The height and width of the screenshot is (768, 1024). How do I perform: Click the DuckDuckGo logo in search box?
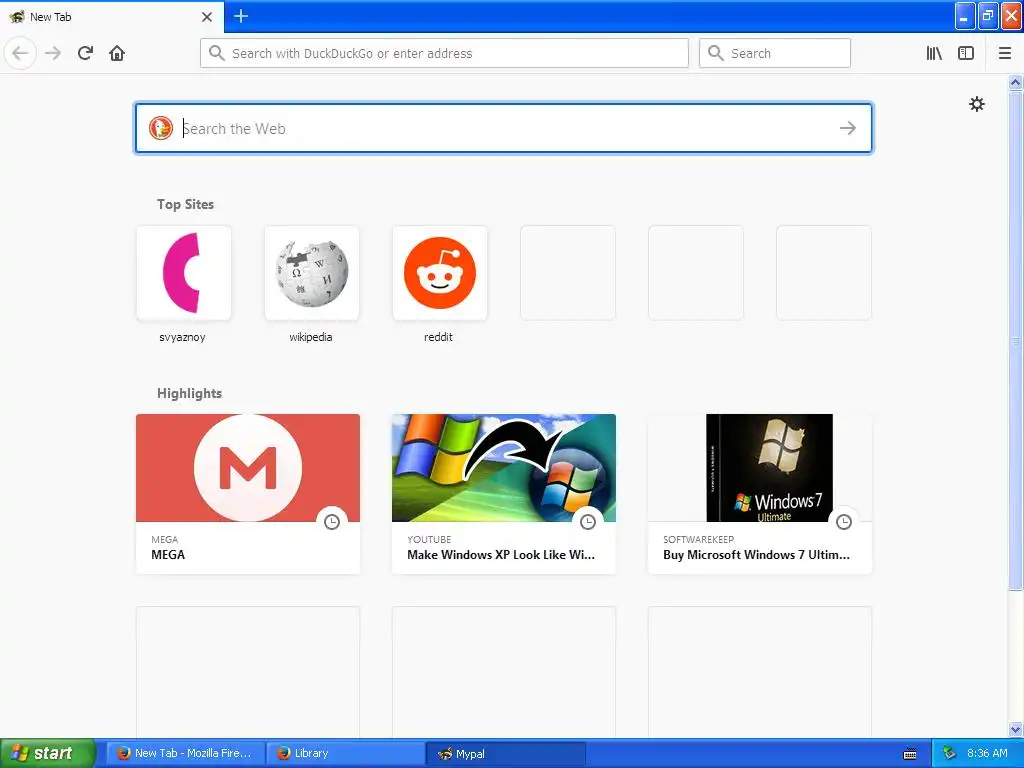(x=161, y=128)
